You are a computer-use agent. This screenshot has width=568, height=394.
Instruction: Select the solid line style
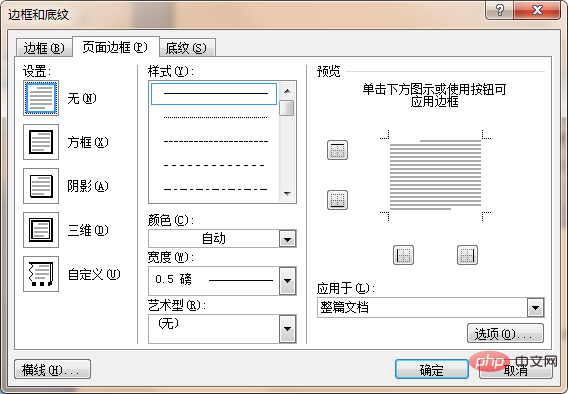[214, 94]
